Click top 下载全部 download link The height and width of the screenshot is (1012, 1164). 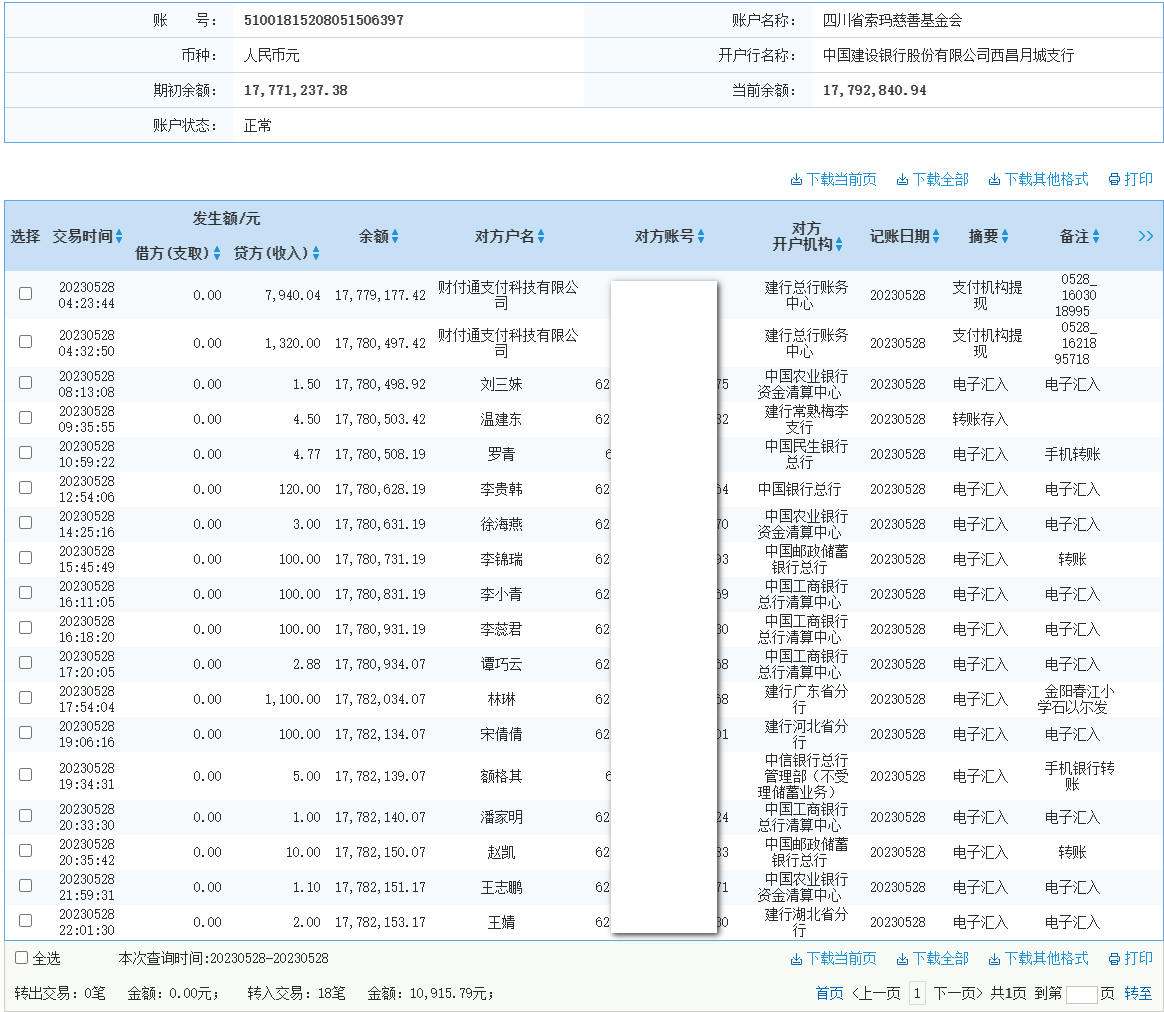[932, 179]
